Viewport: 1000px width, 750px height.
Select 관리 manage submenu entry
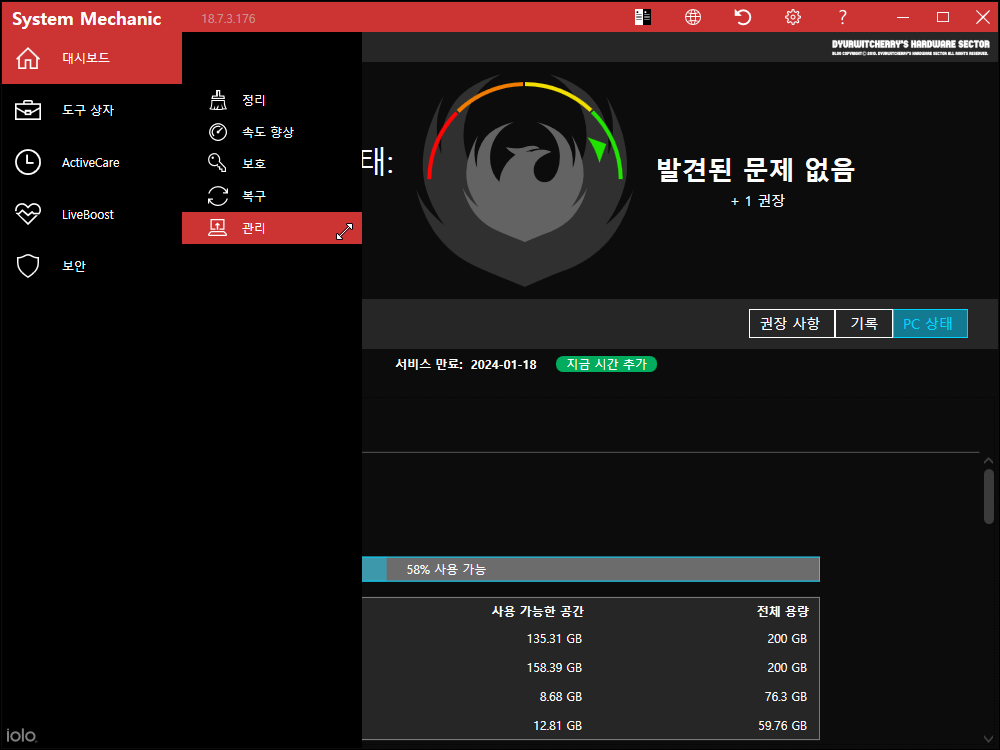tap(272, 228)
